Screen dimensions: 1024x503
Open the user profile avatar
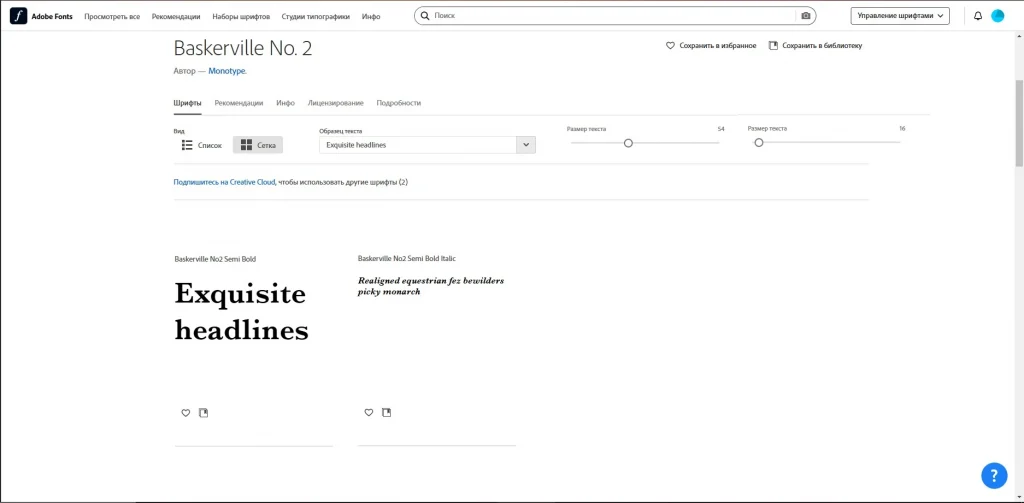[x=997, y=16]
